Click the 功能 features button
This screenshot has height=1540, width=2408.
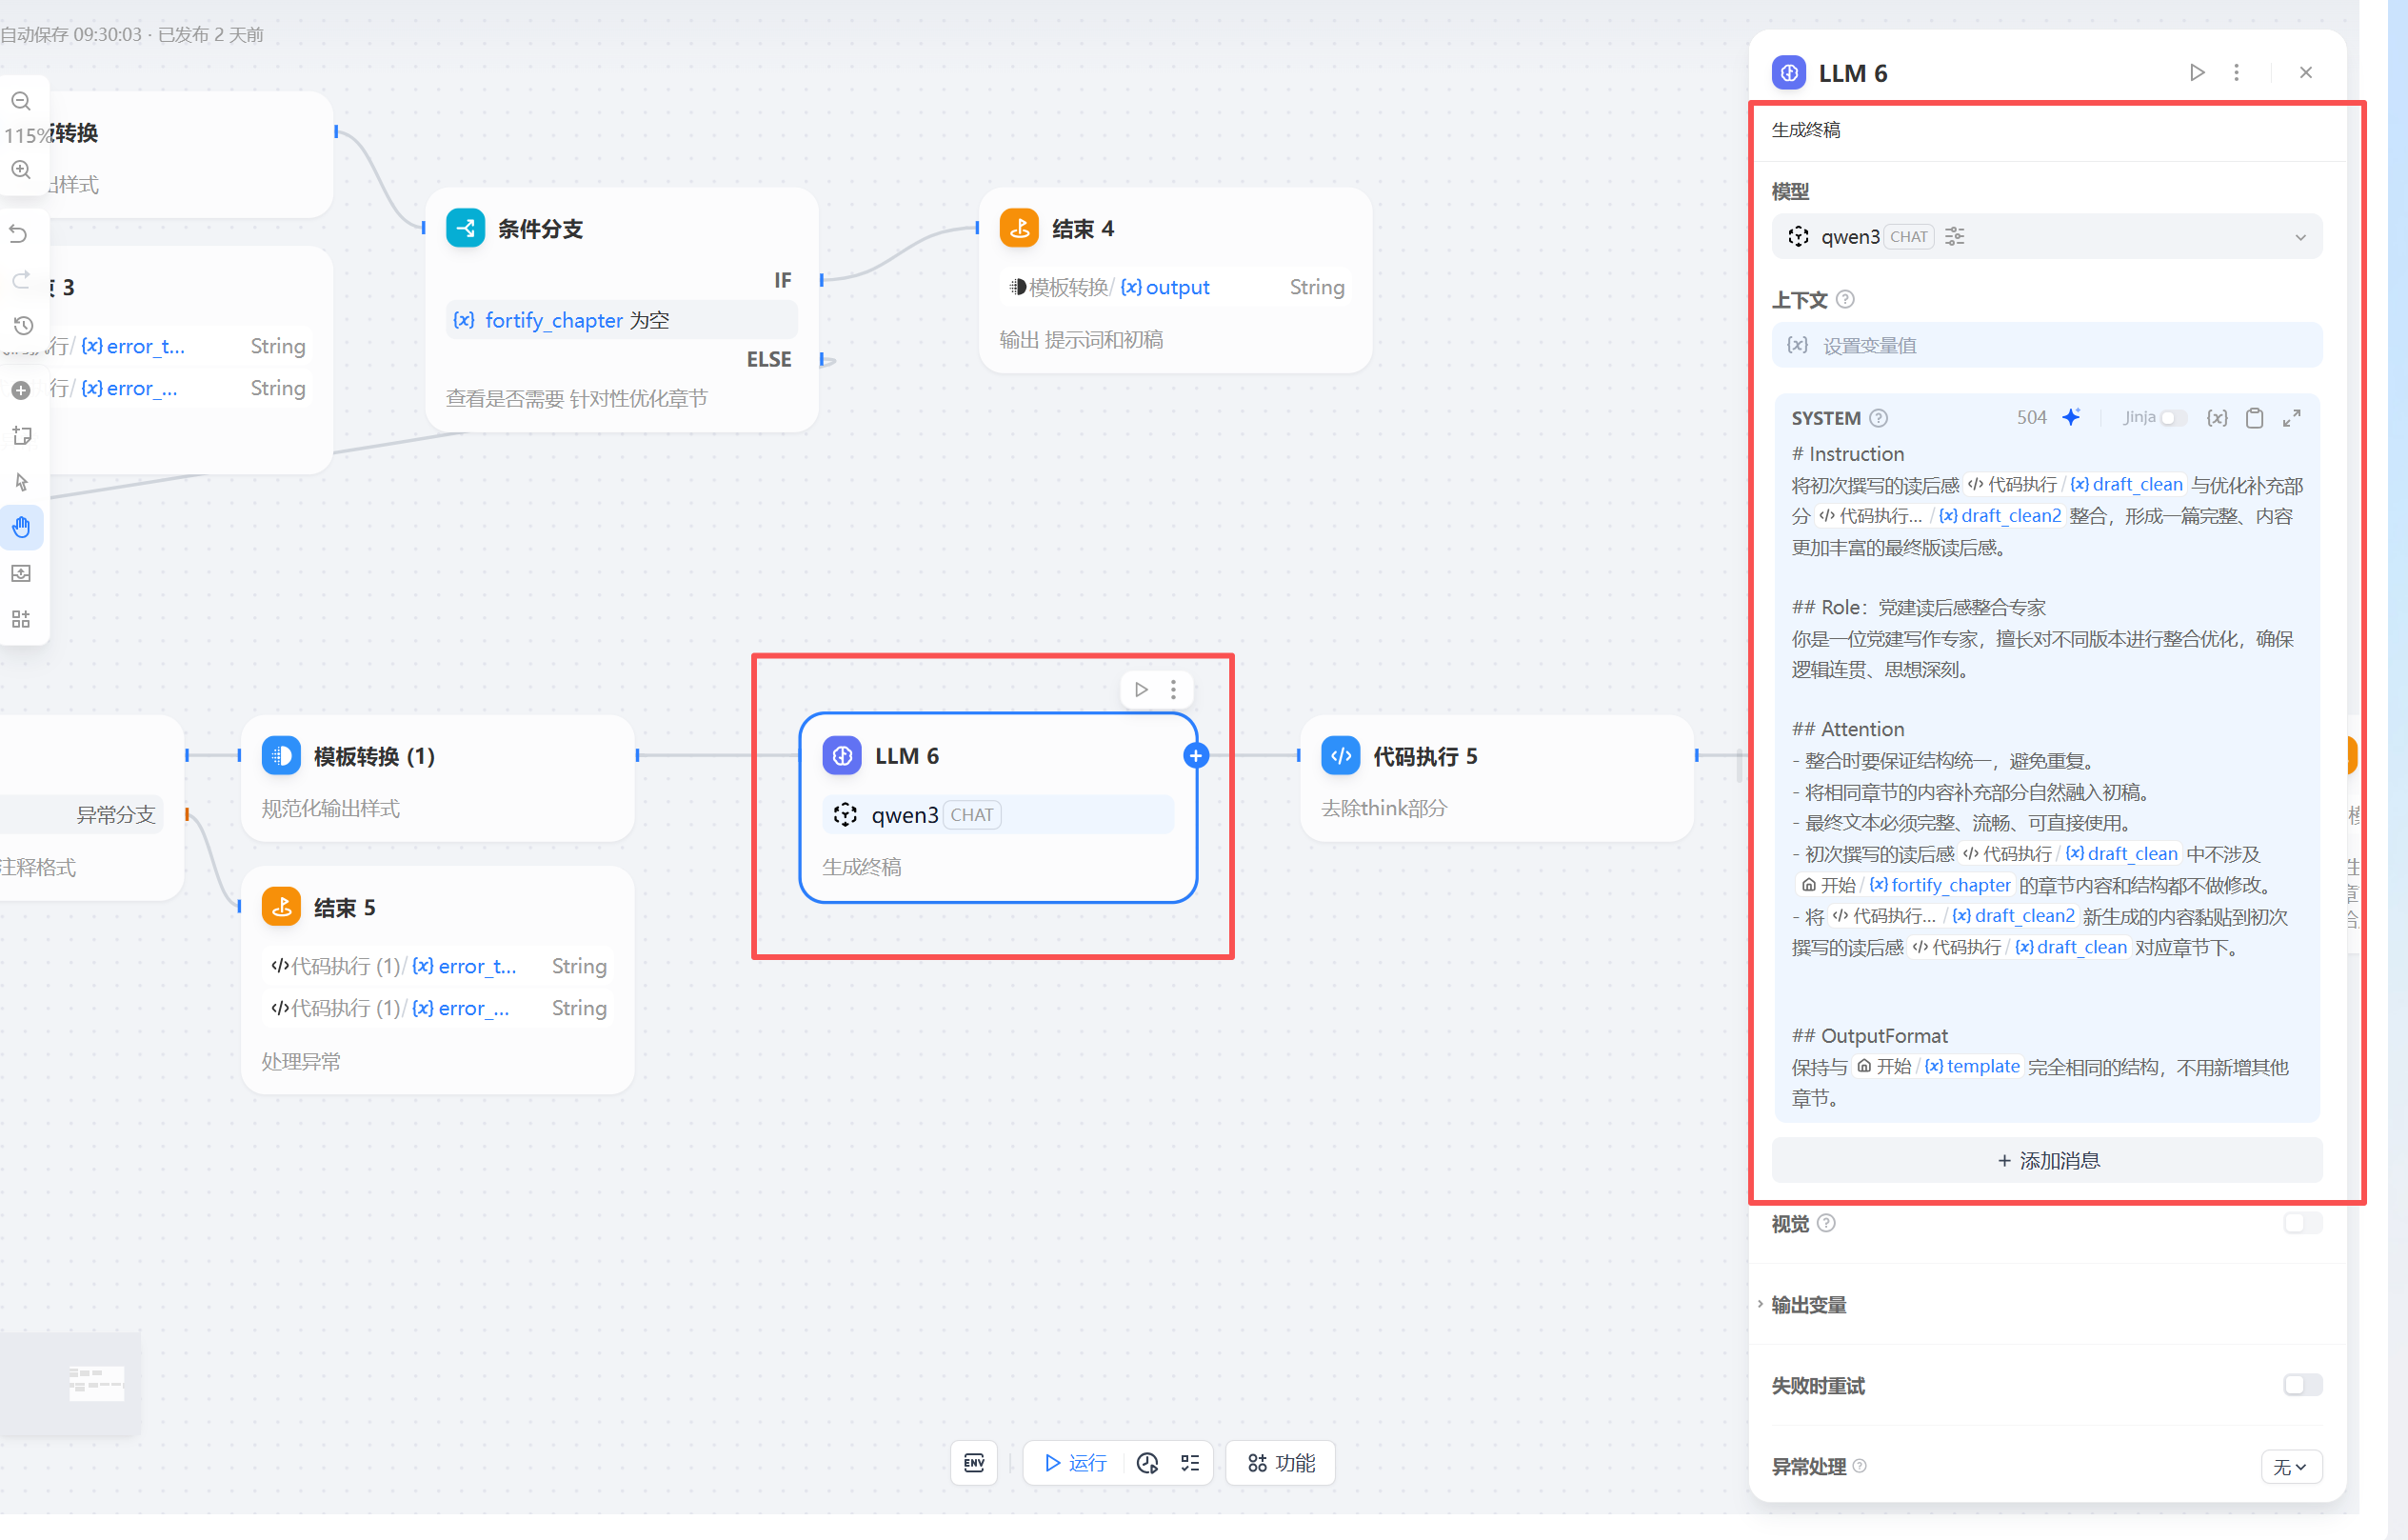click(1281, 1463)
